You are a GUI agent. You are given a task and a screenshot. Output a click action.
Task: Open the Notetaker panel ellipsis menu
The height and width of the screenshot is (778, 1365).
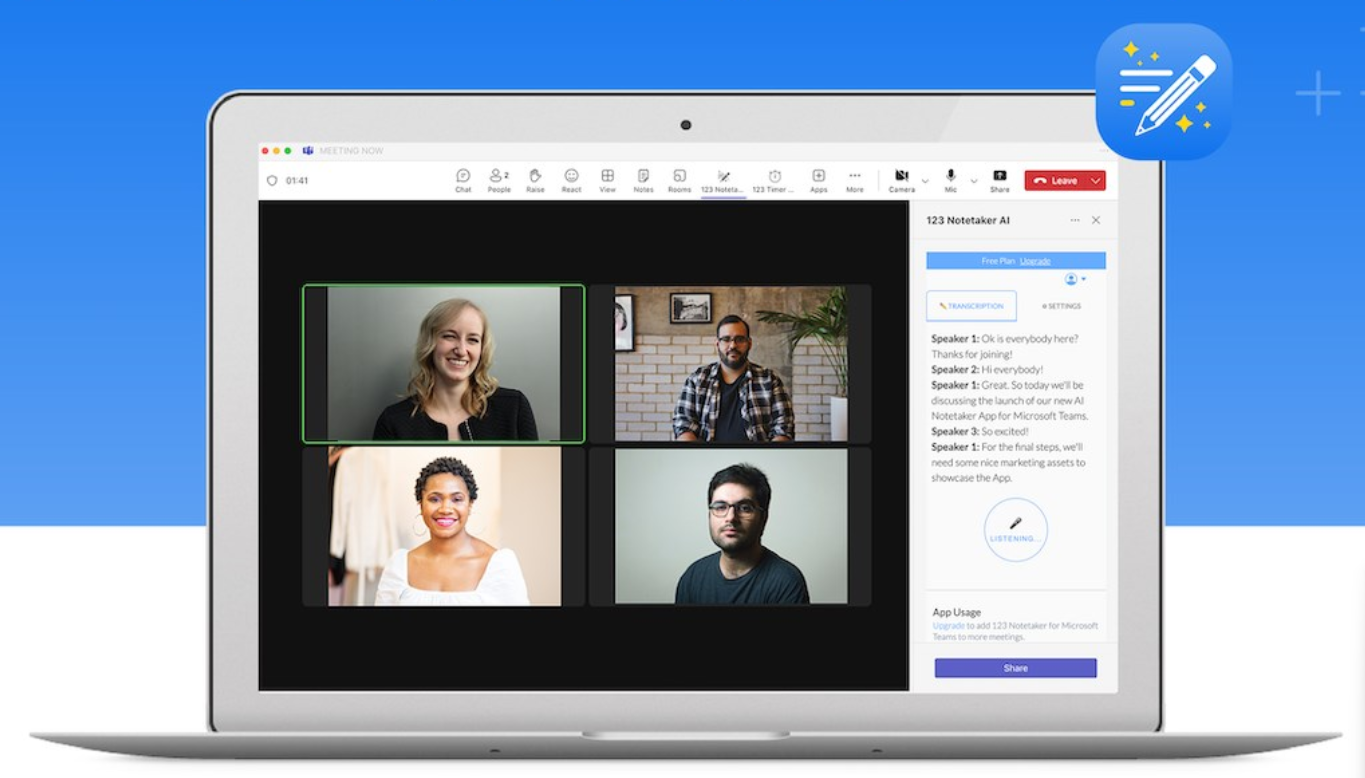coord(1075,220)
